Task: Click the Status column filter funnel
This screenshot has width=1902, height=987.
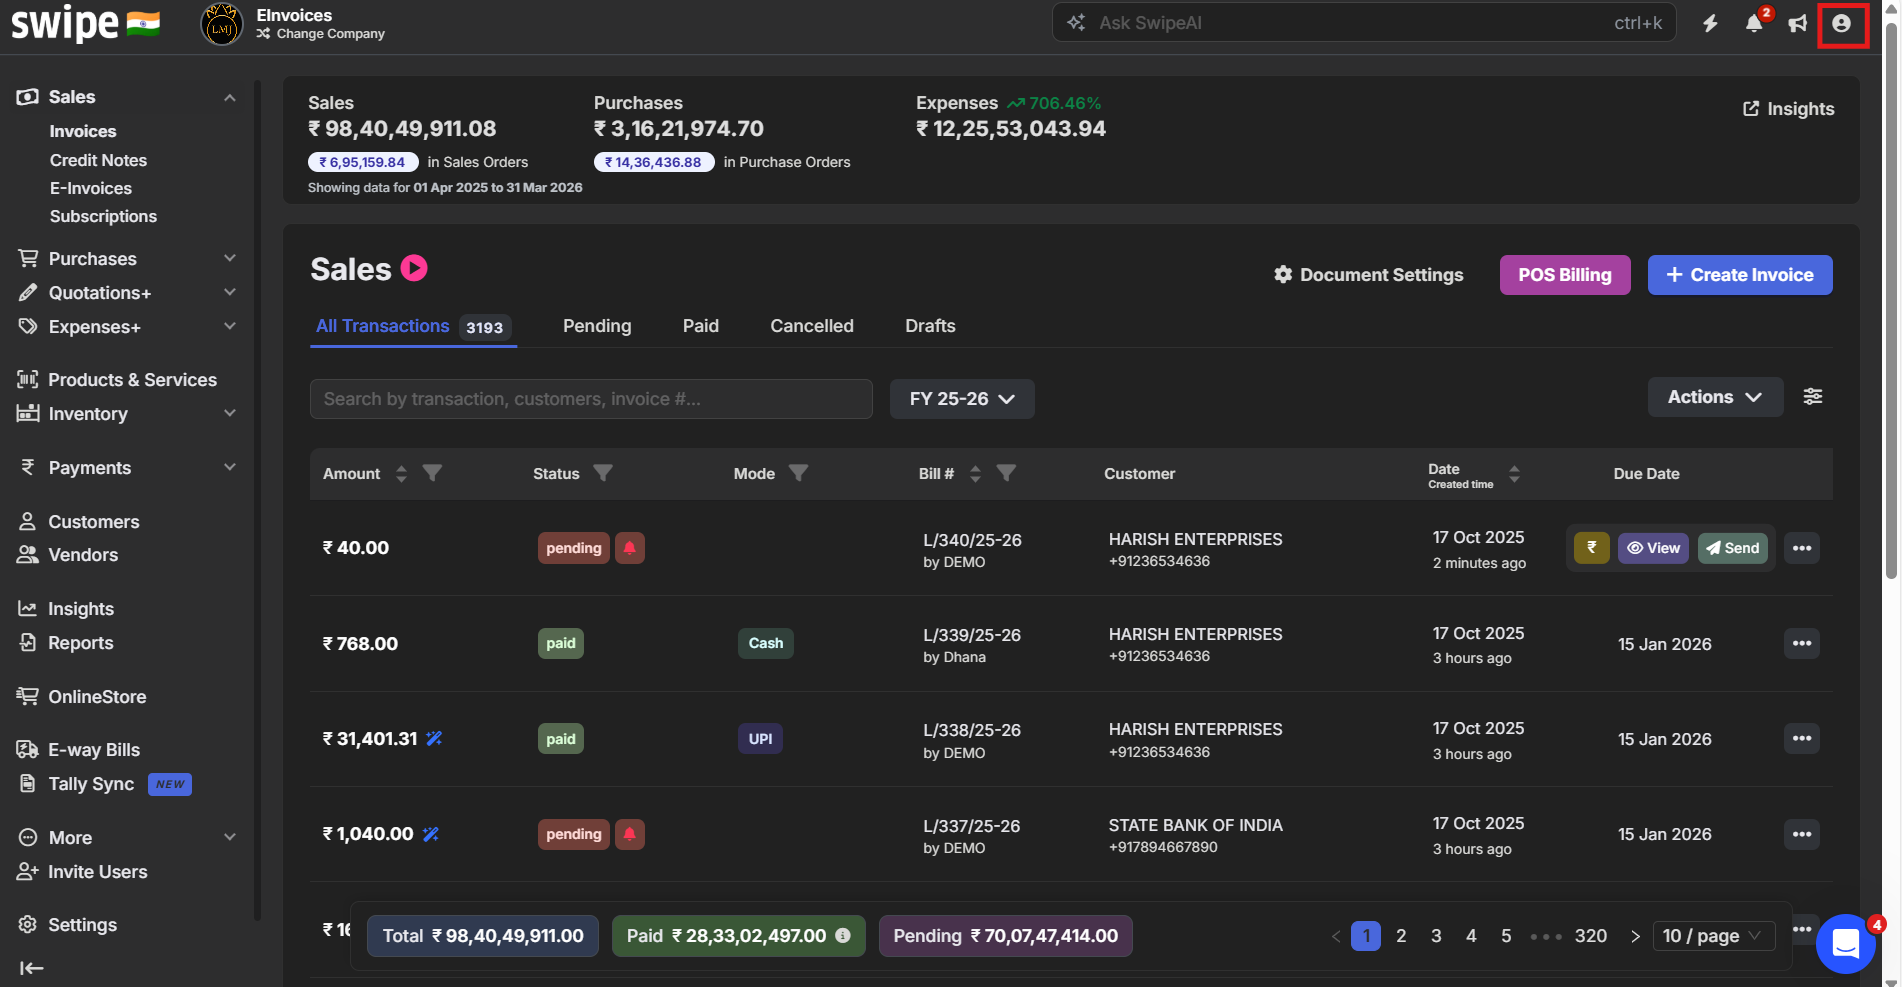Action: pos(603,473)
